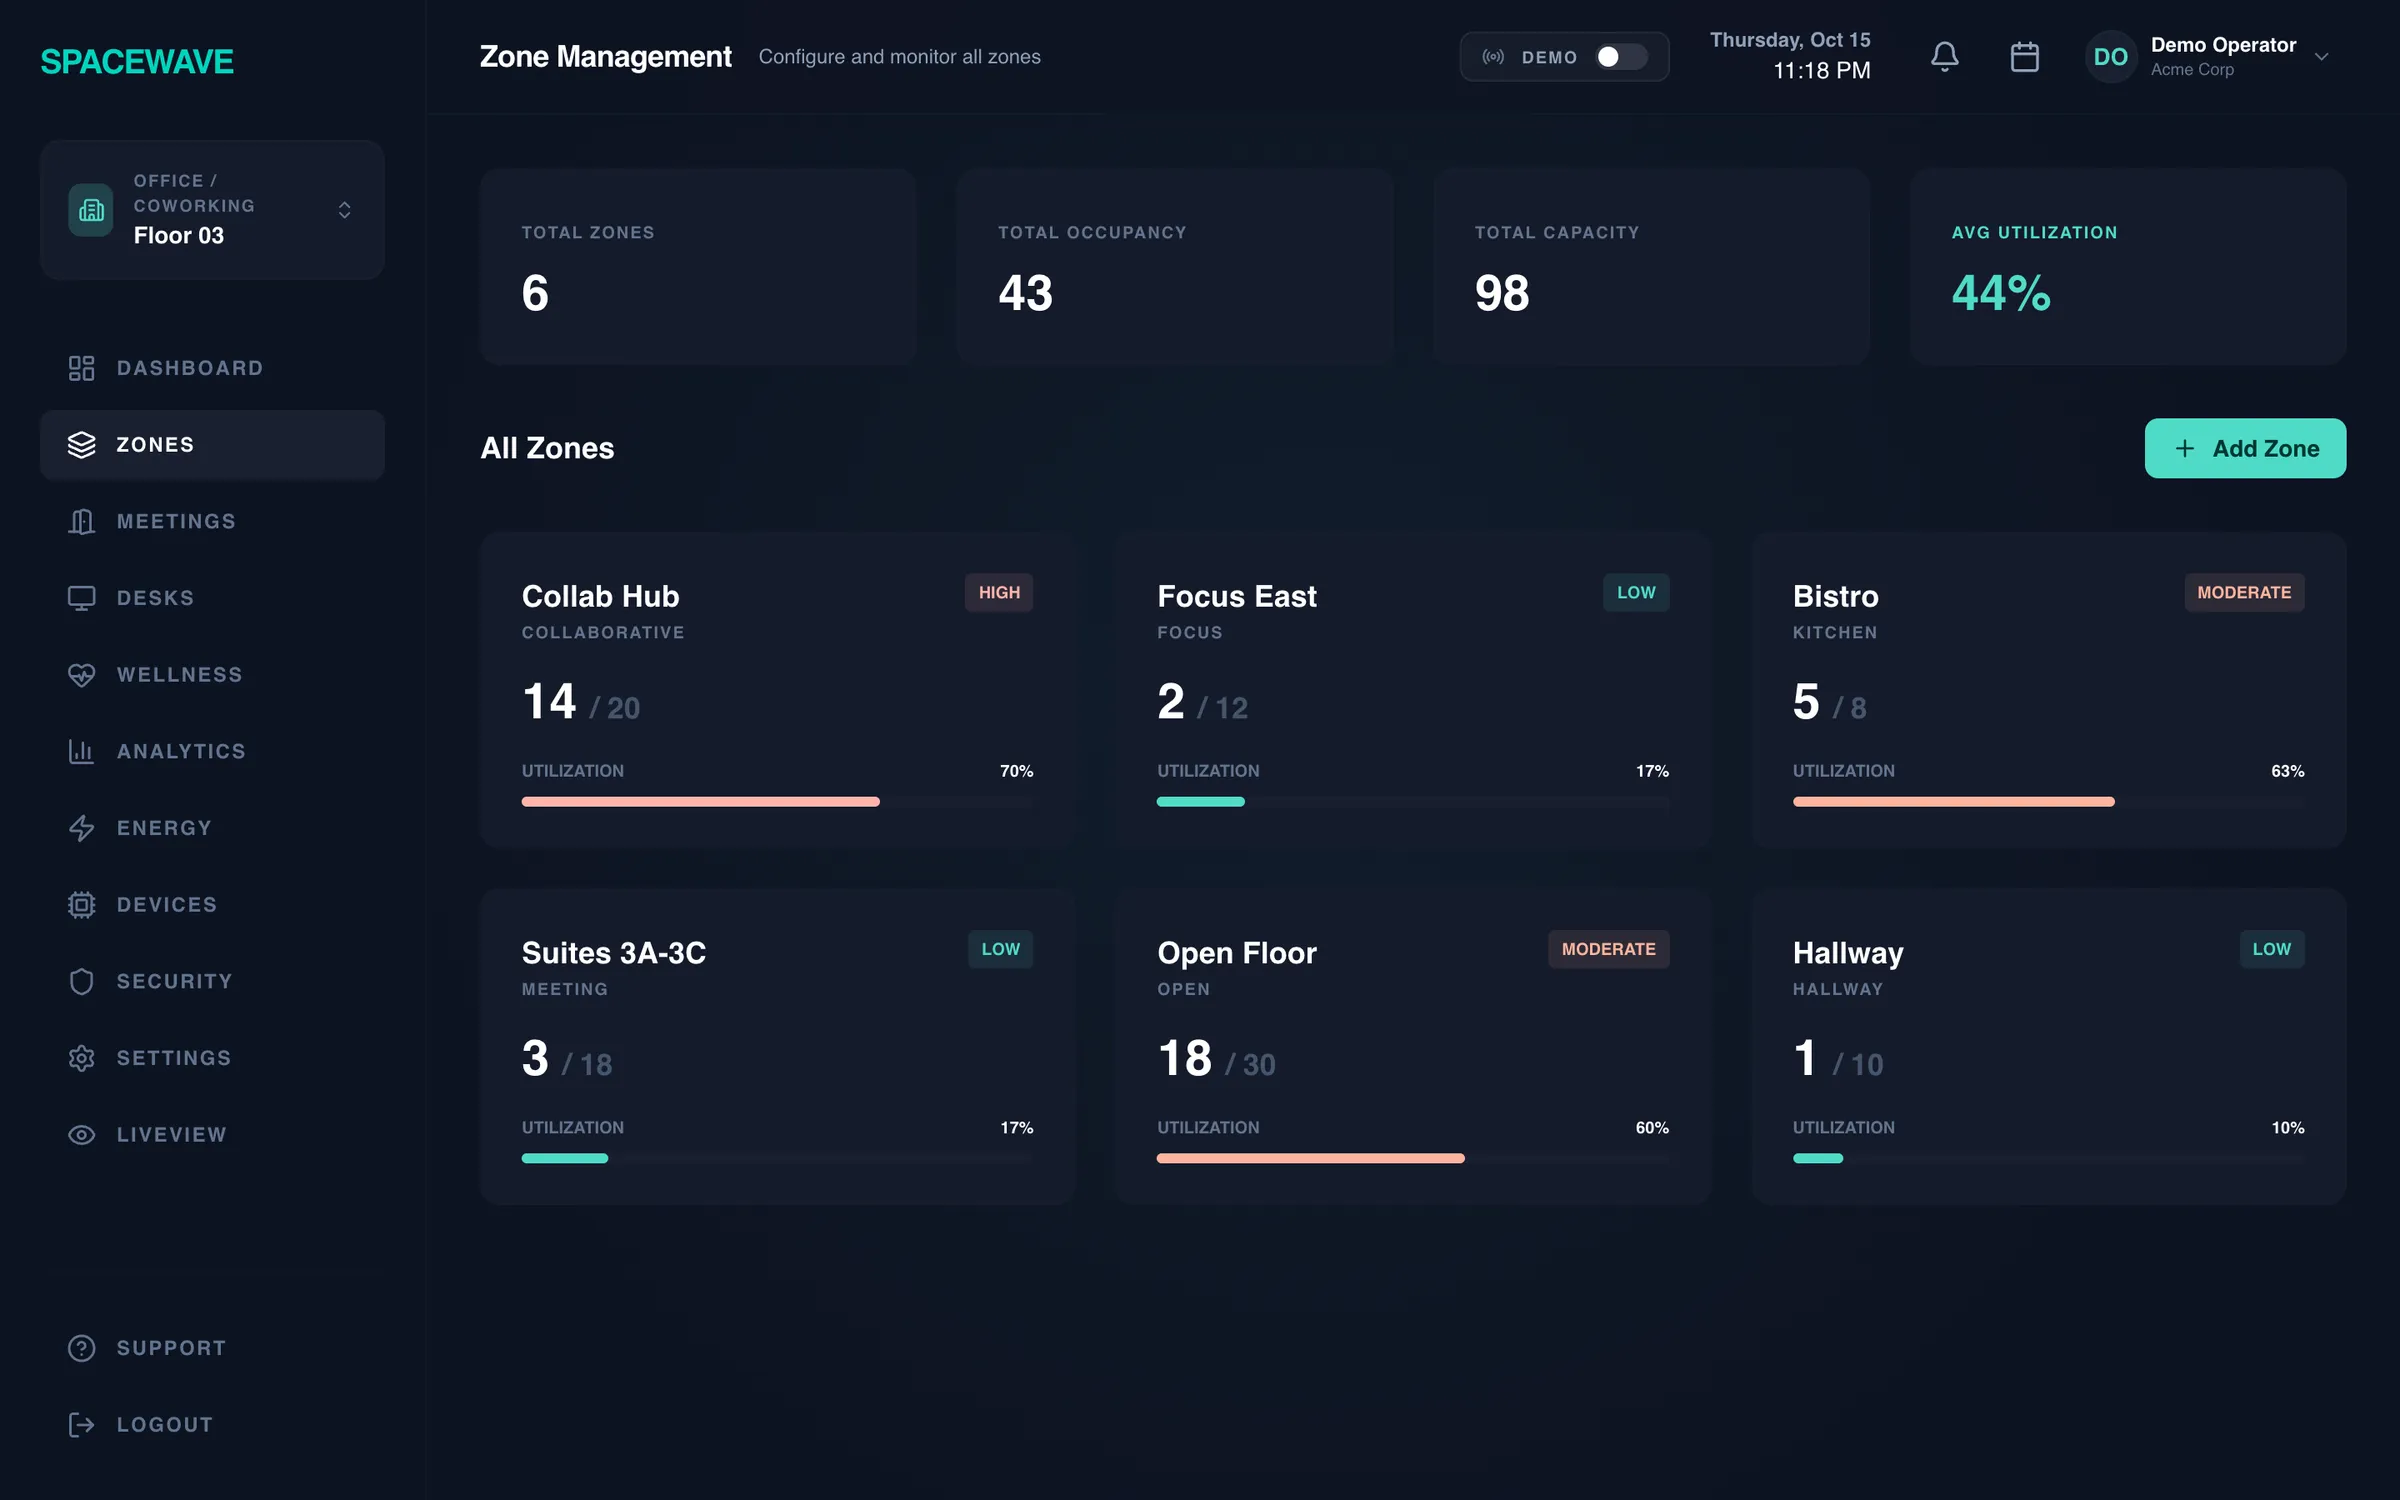Click the HIGH badge on Collab Hub
2400x1500 pixels.
click(999, 592)
